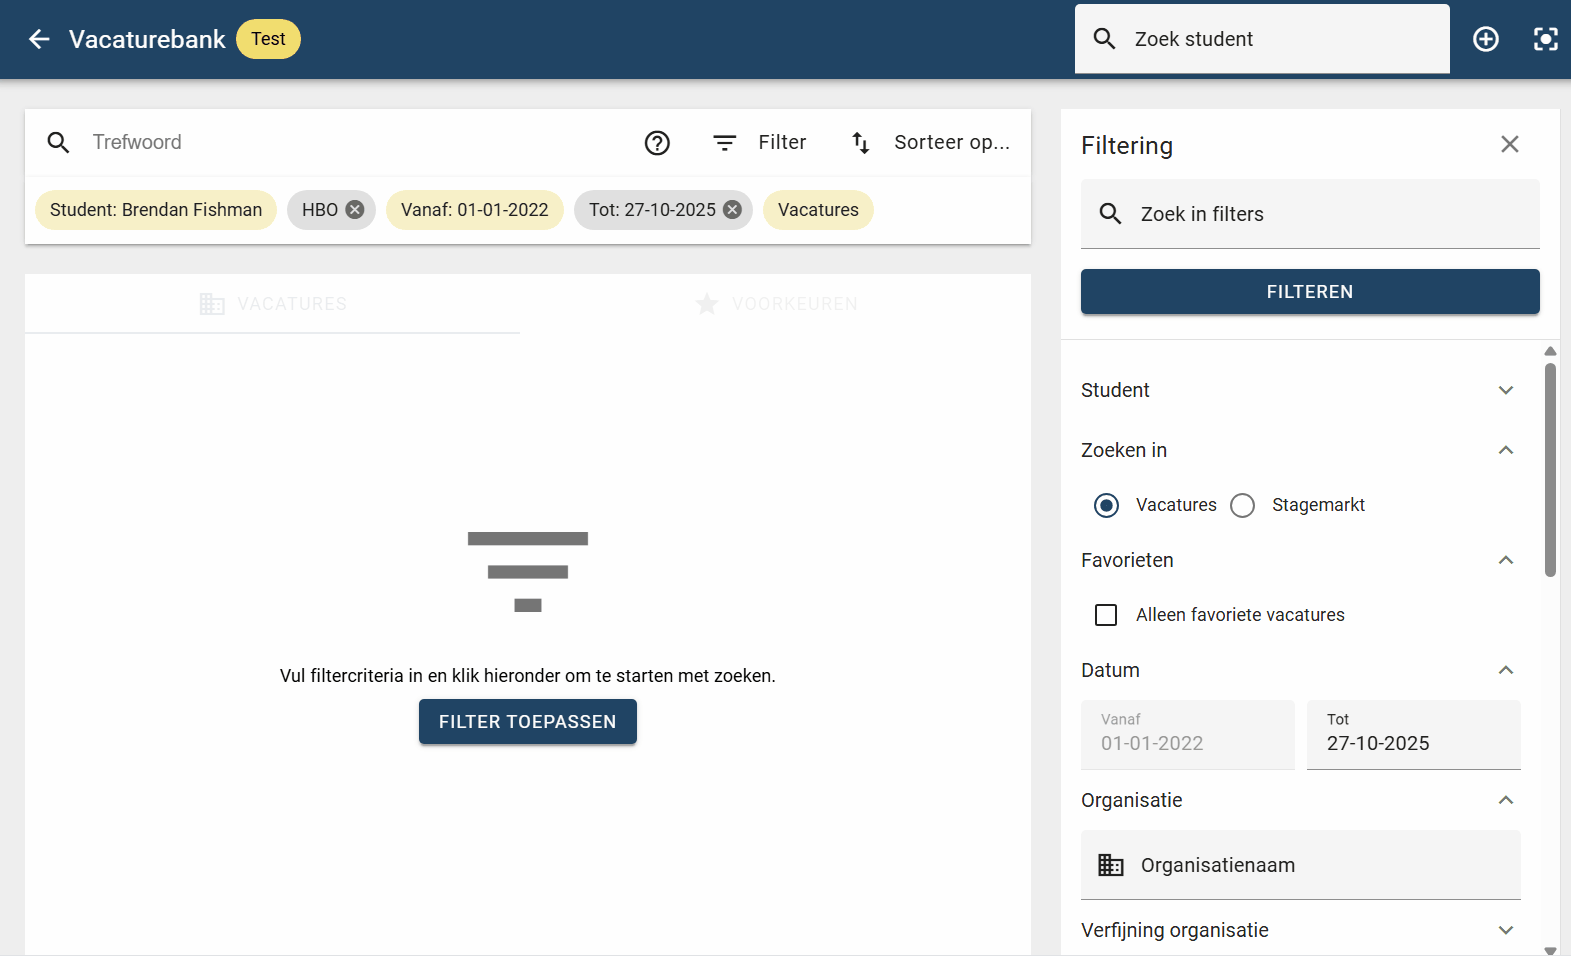Open the Sorteer op... dropdown

(931, 143)
